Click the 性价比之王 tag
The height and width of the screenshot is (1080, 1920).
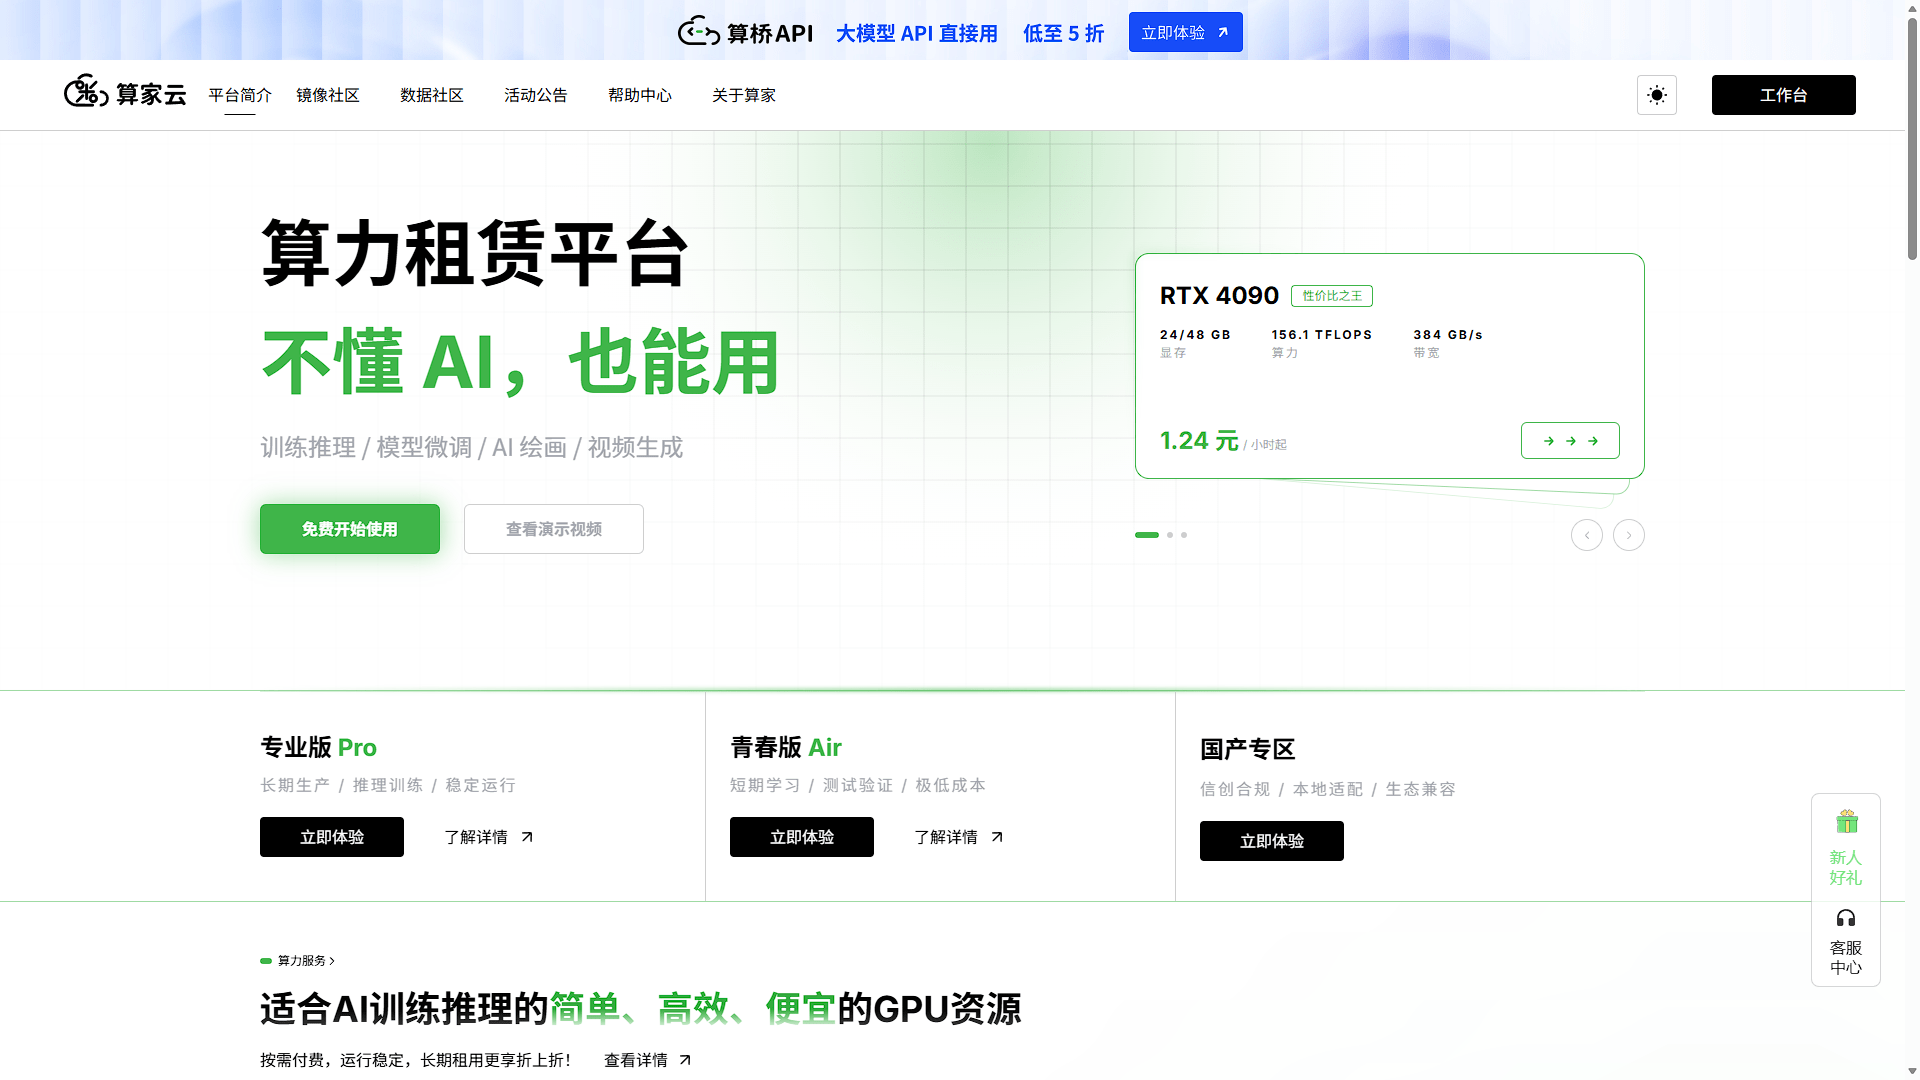tap(1332, 296)
